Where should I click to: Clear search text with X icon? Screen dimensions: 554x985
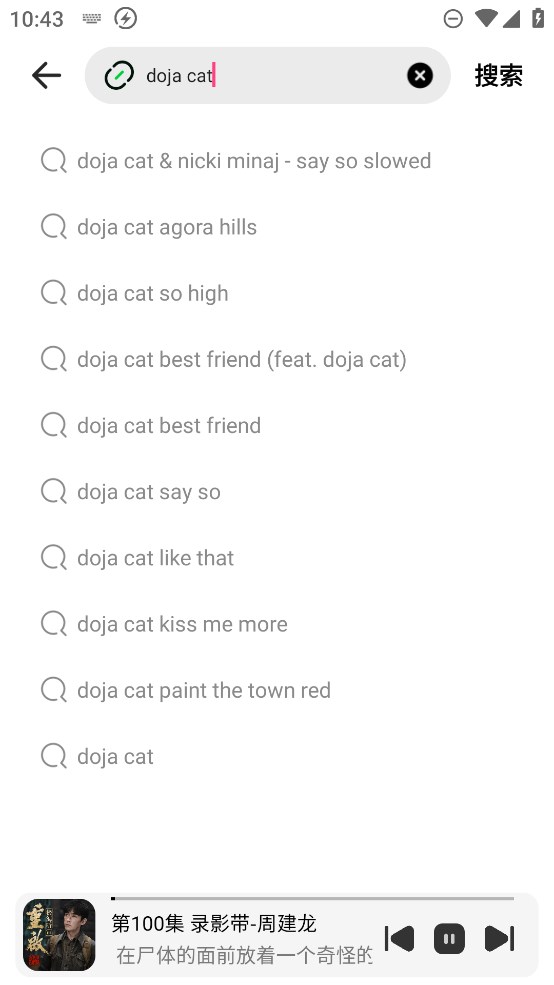(x=420, y=76)
